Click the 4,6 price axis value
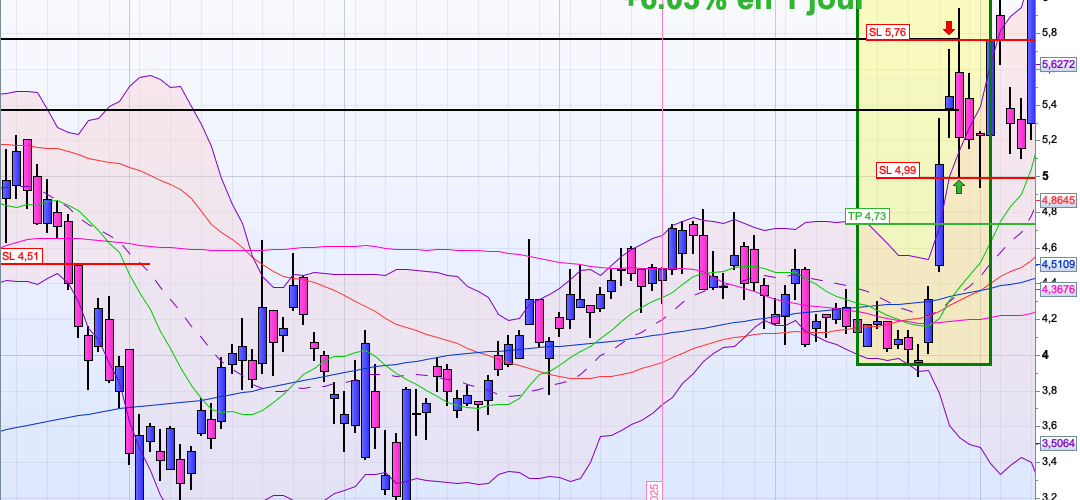1080x500 pixels. 1050,247
